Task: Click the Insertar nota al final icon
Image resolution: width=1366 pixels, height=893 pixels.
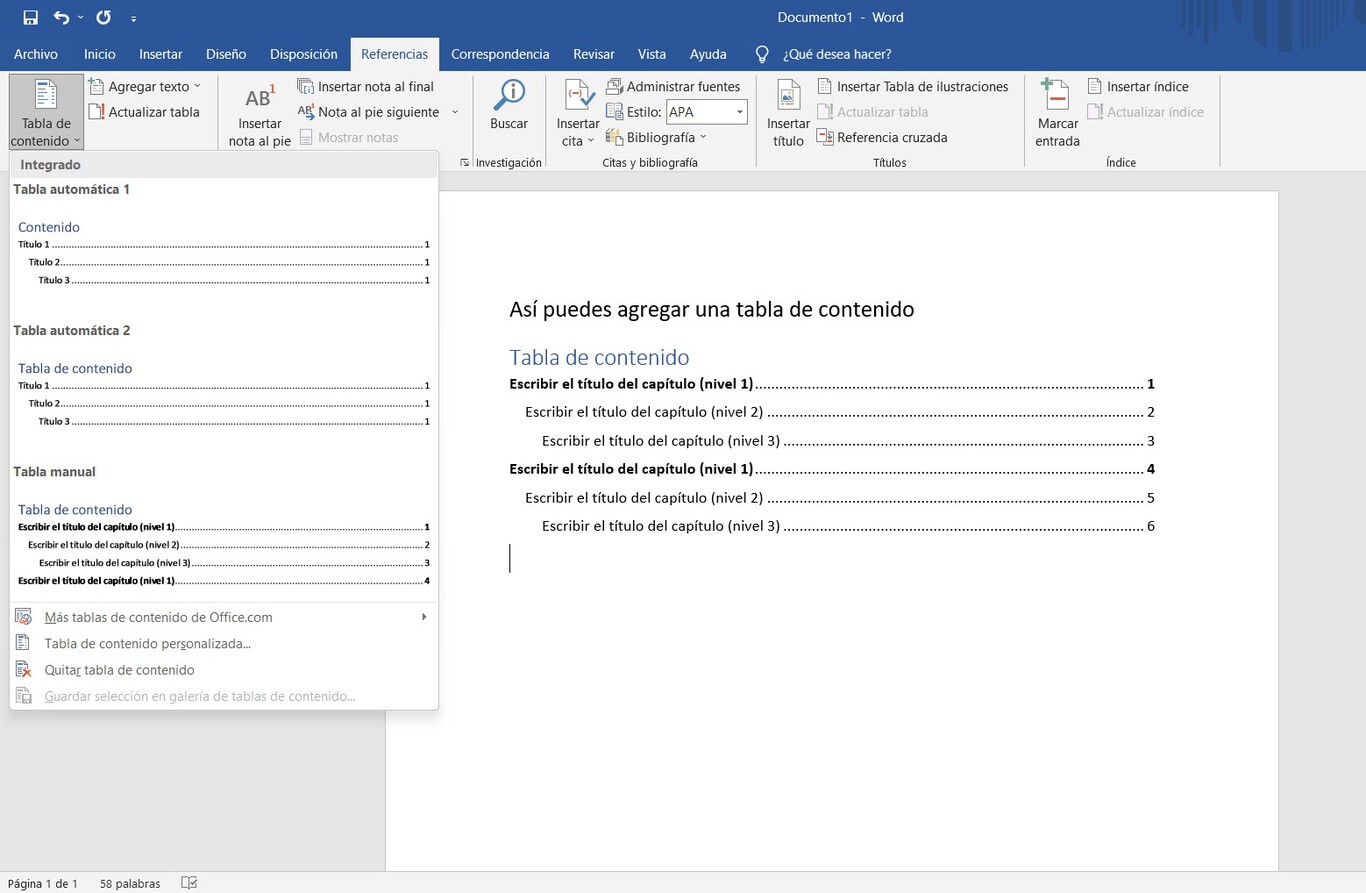Action: (368, 86)
